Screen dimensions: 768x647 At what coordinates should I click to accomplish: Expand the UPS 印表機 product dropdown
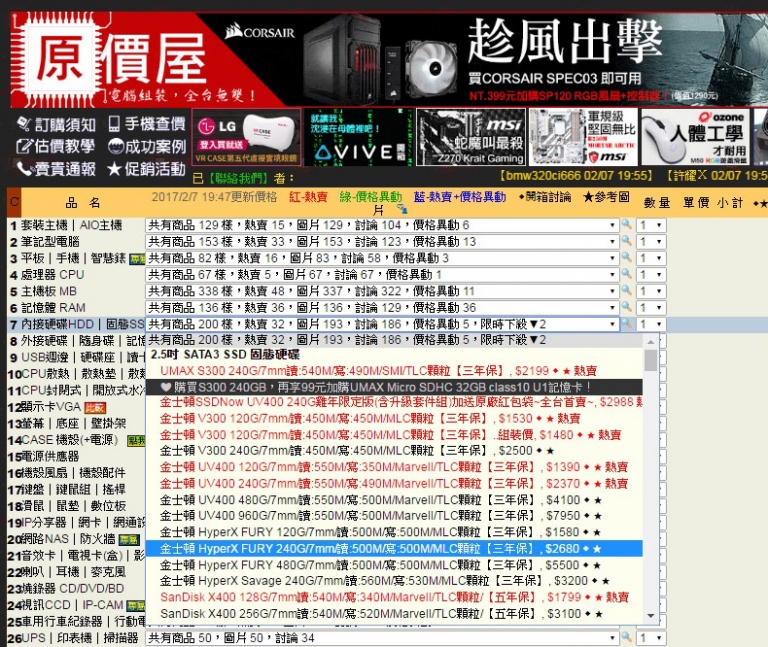(x=382, y=638)
